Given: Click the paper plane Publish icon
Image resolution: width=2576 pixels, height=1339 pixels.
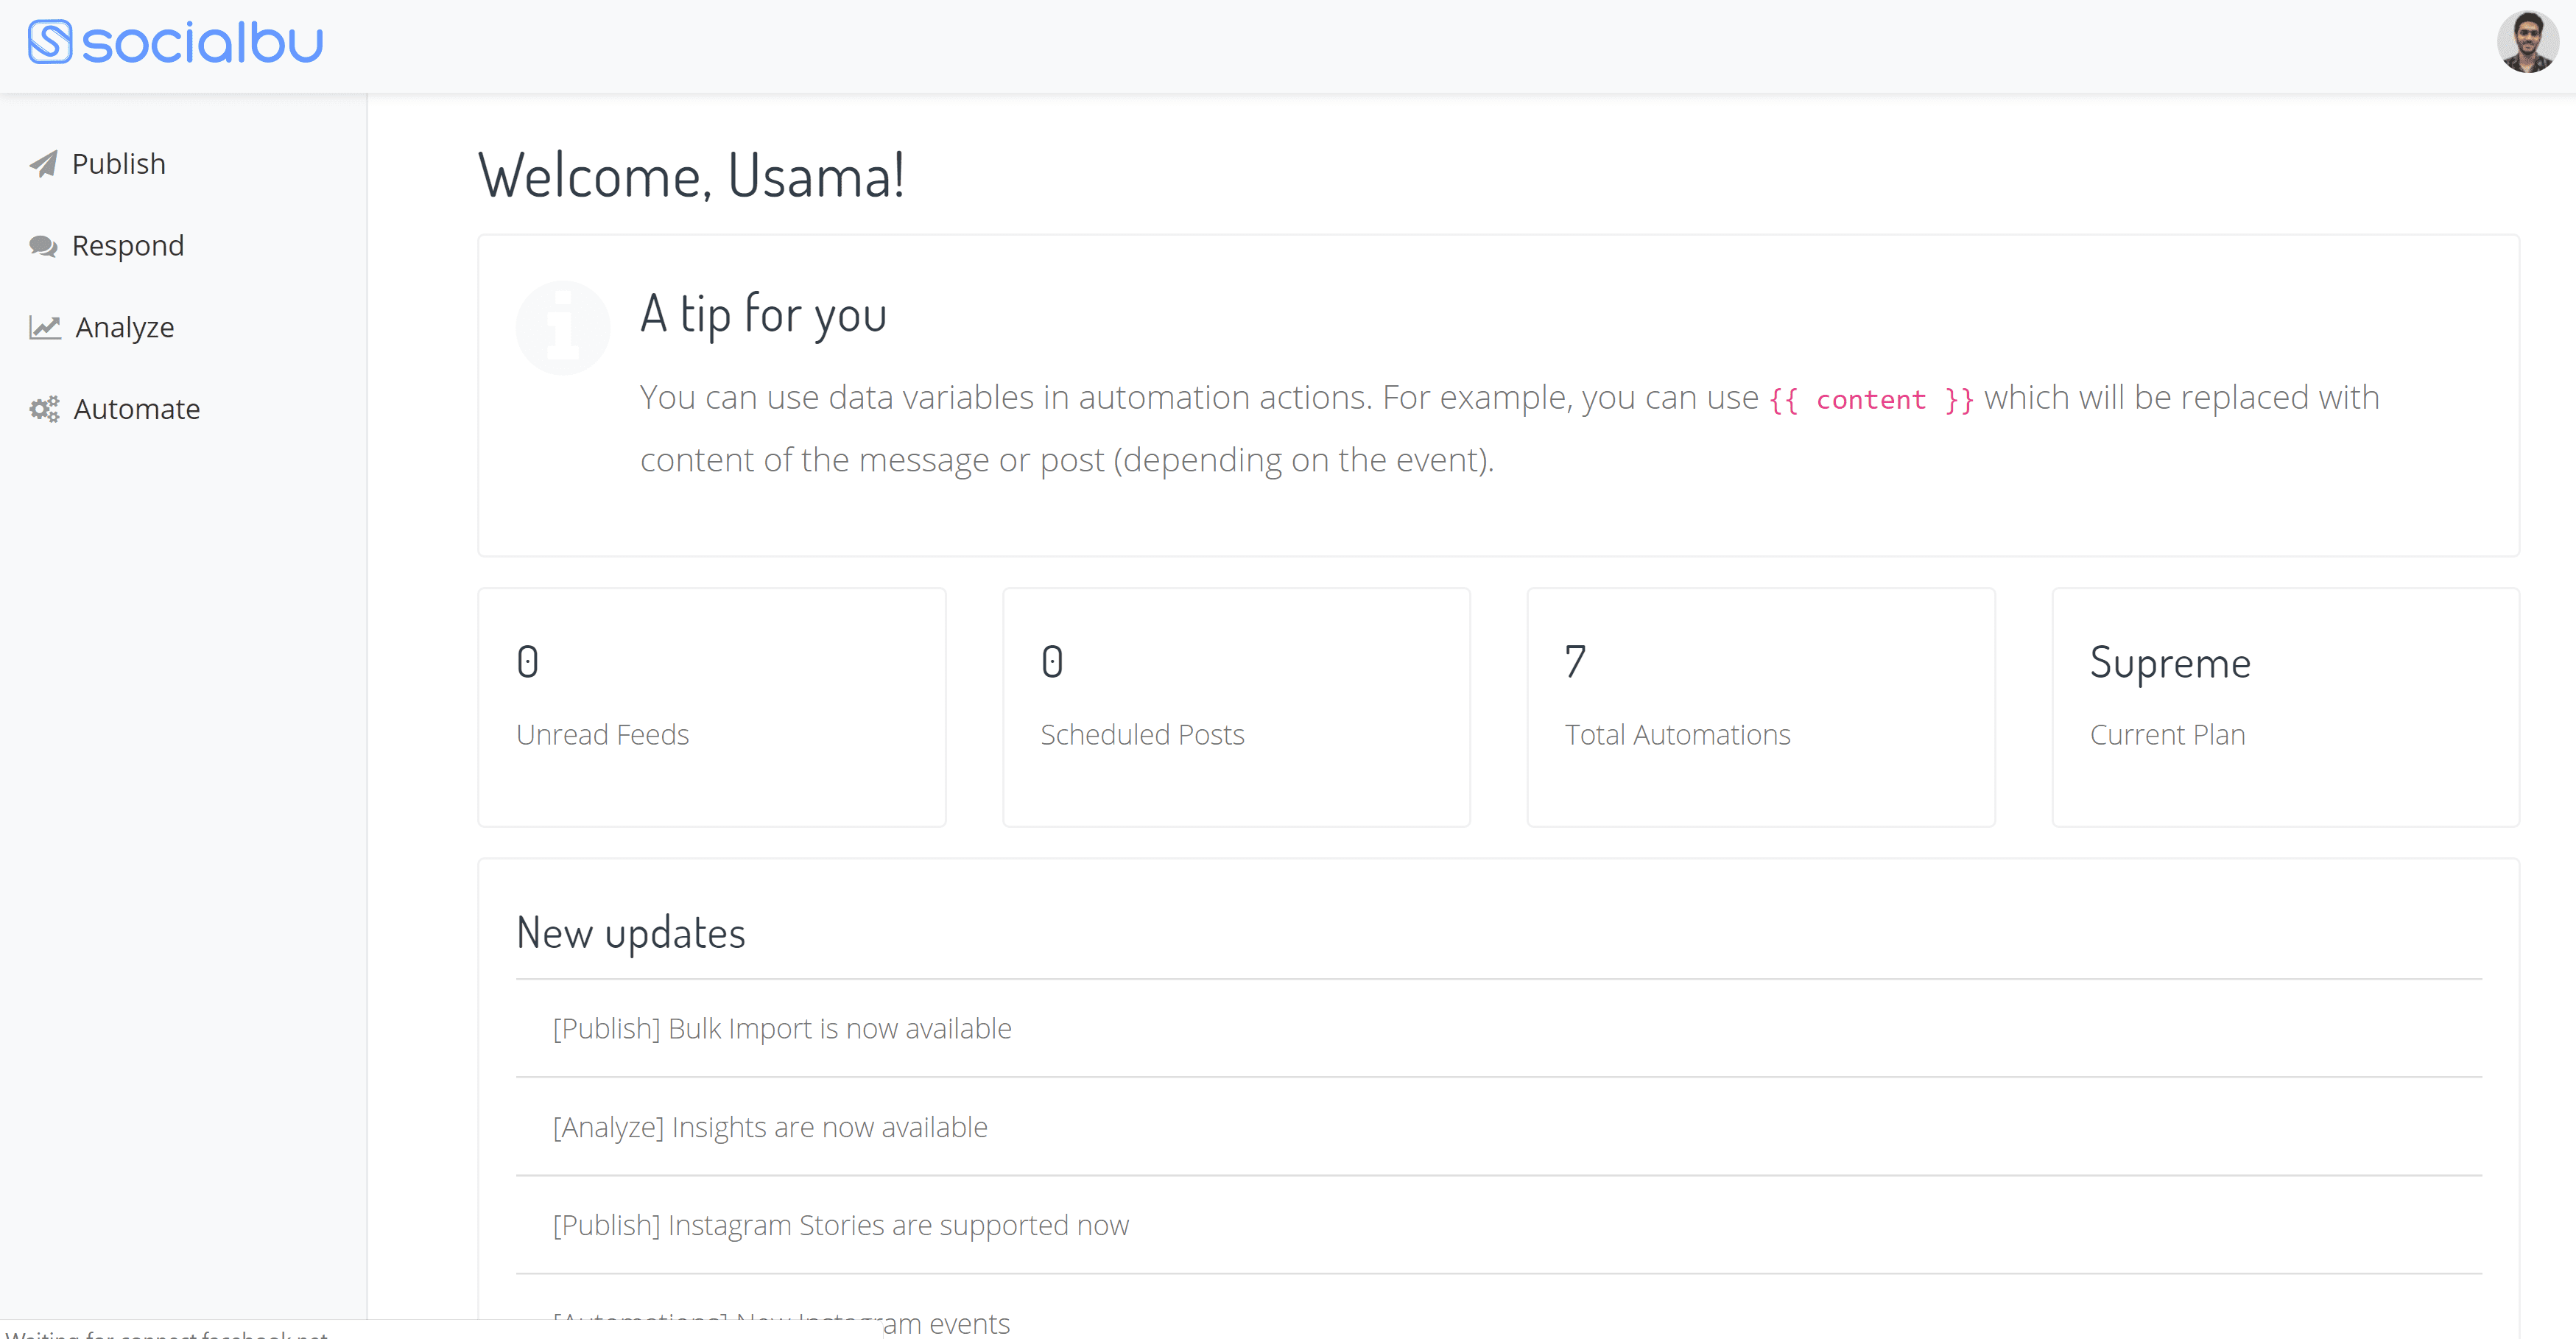Looking at the screenshot, I should [x=43, y=164].
